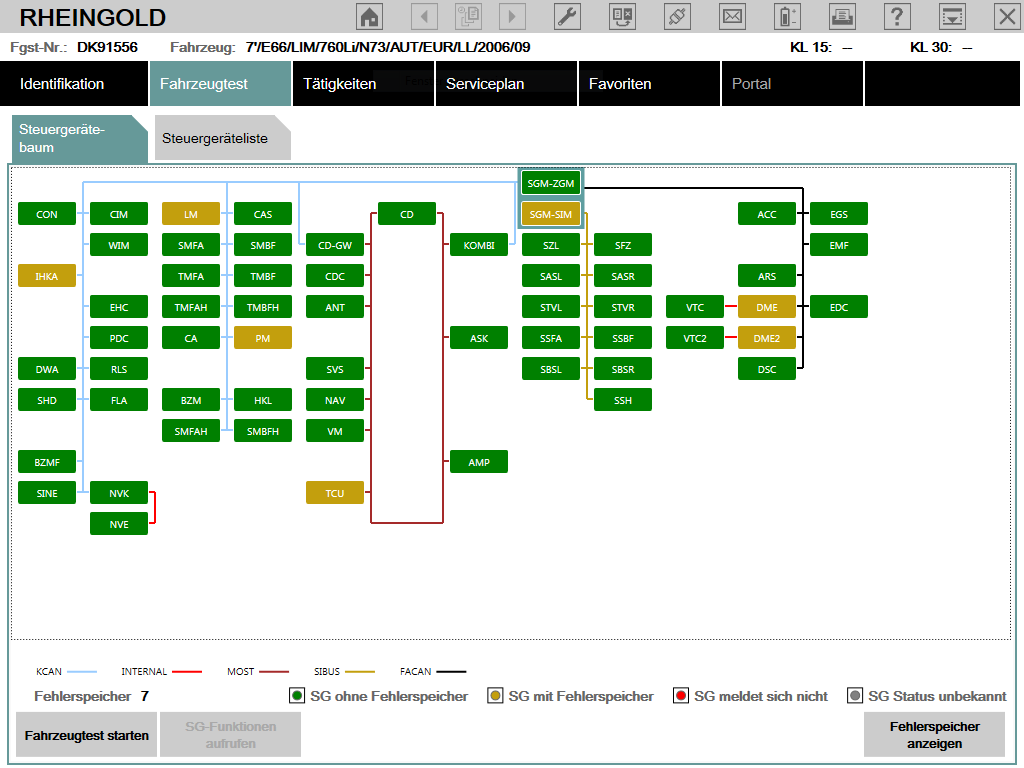The width and height of the screenshot is (1024, 768).
Task: Click chassis number DK91556 text
Action: [107, 47]
